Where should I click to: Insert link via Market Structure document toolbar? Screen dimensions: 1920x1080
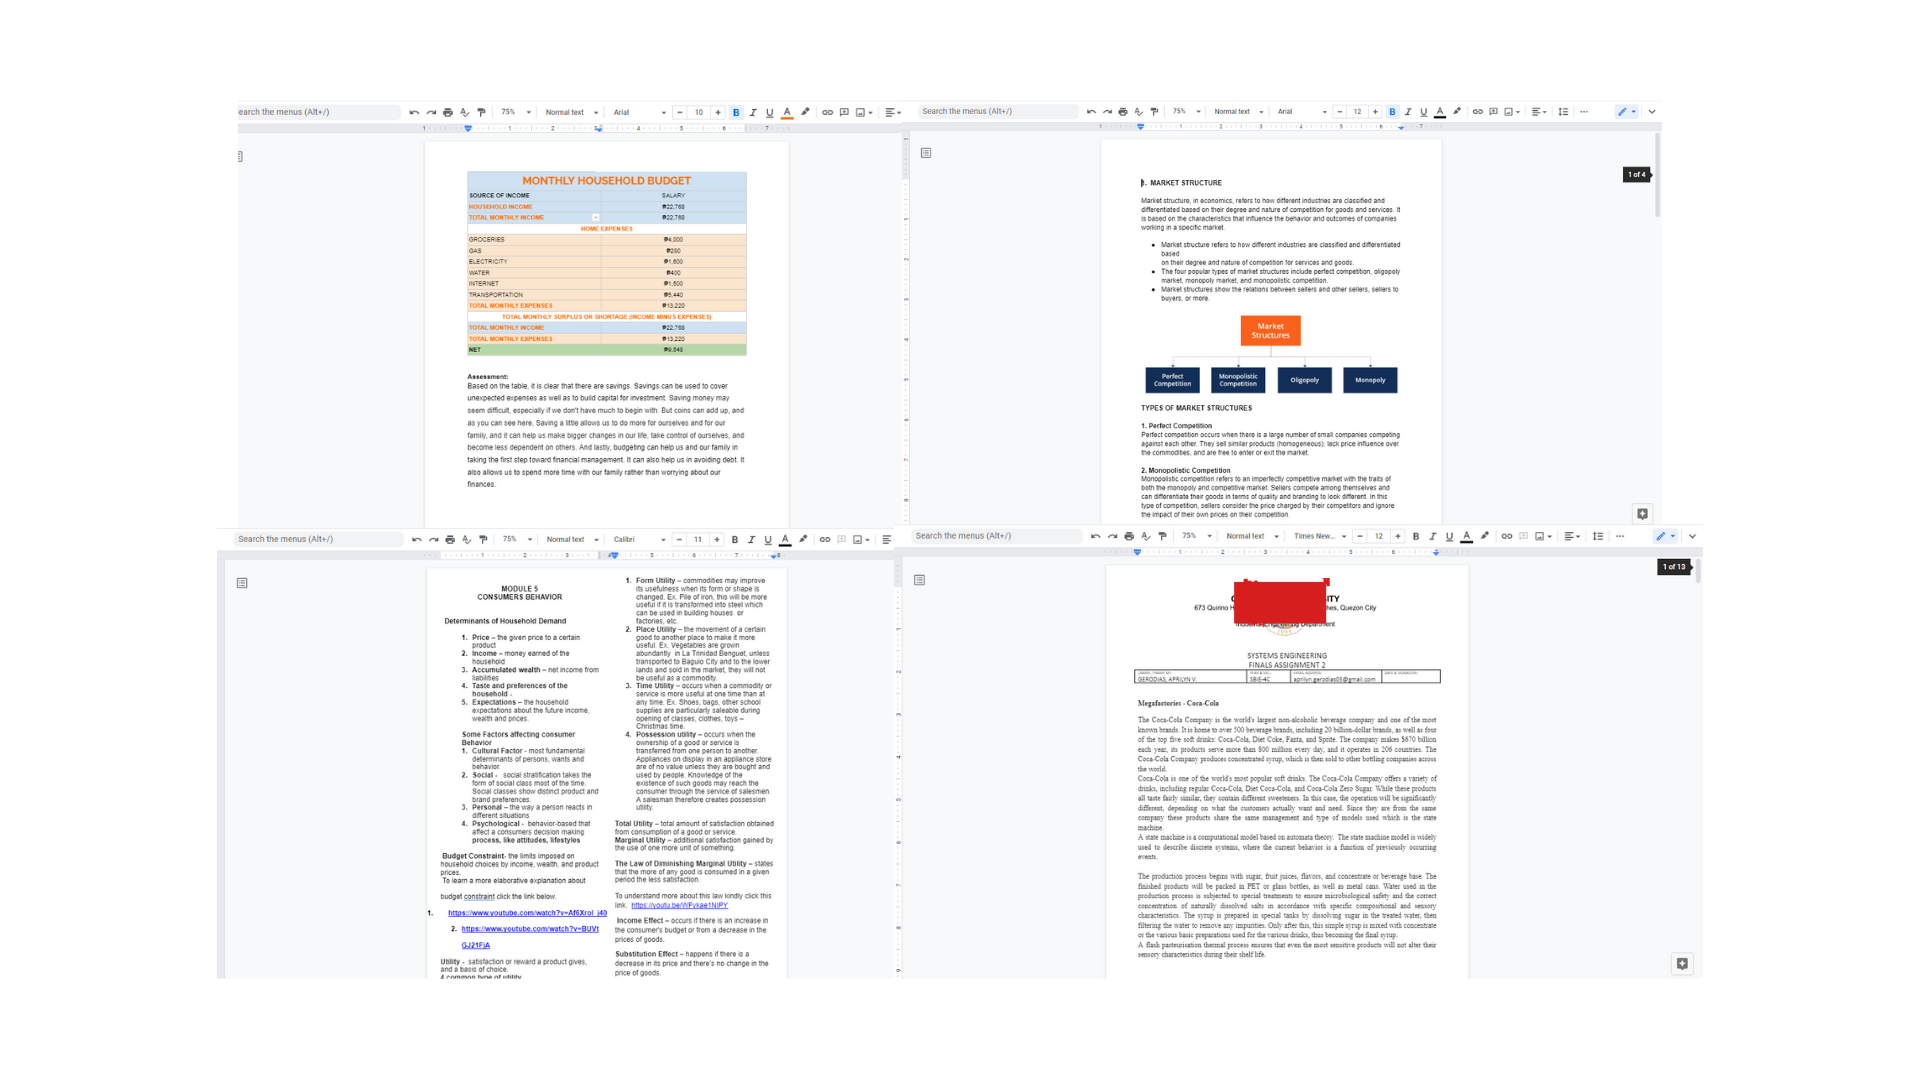(x=1477, y=112)
